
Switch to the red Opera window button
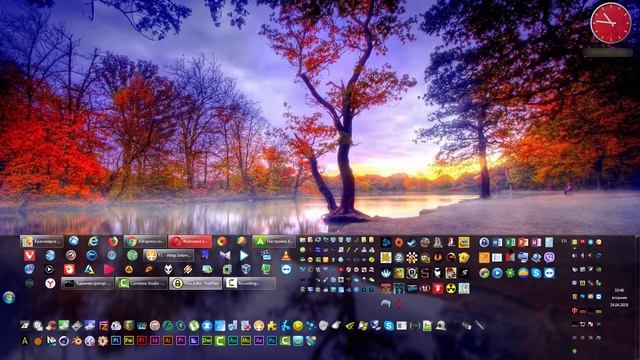point(190,242)
